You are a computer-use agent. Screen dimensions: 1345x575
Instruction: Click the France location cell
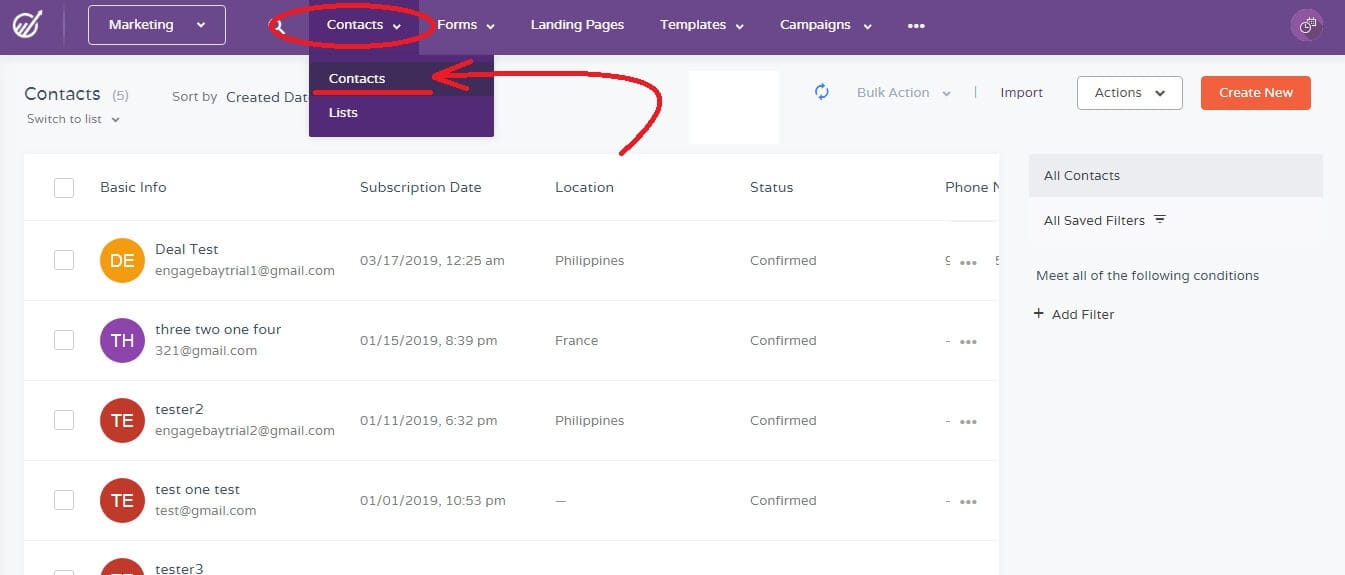pos(577,340)
